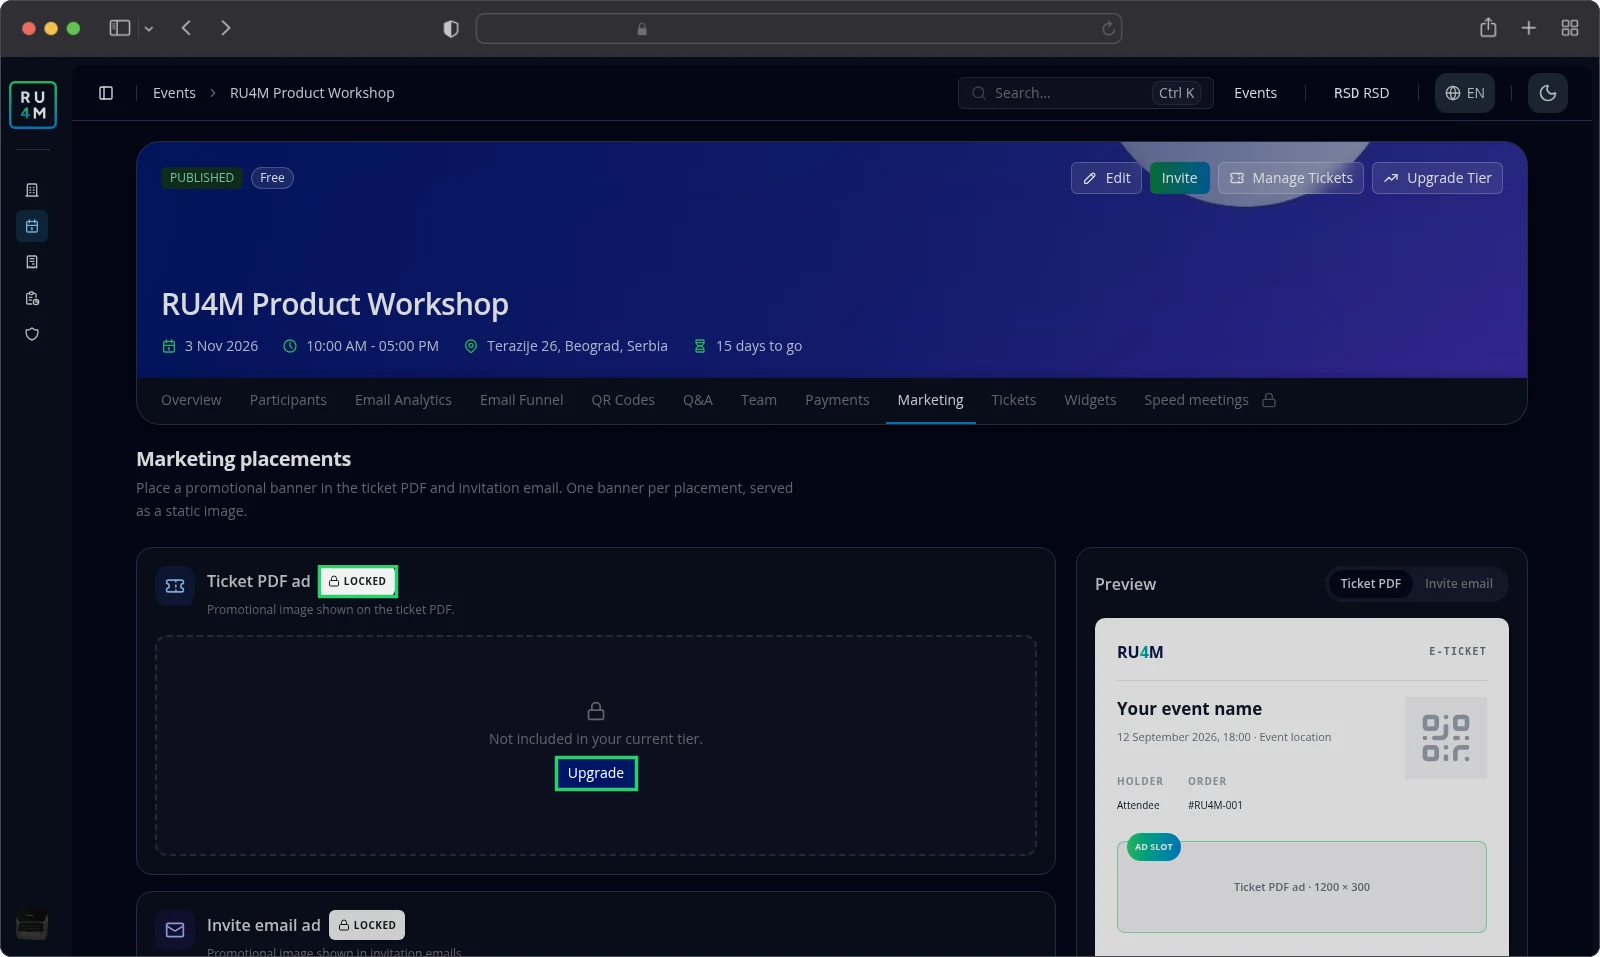Screen dimensions: 1600x957
Task: Click the envelope icon beside Invite email ad
Action: tap(175, 930)
